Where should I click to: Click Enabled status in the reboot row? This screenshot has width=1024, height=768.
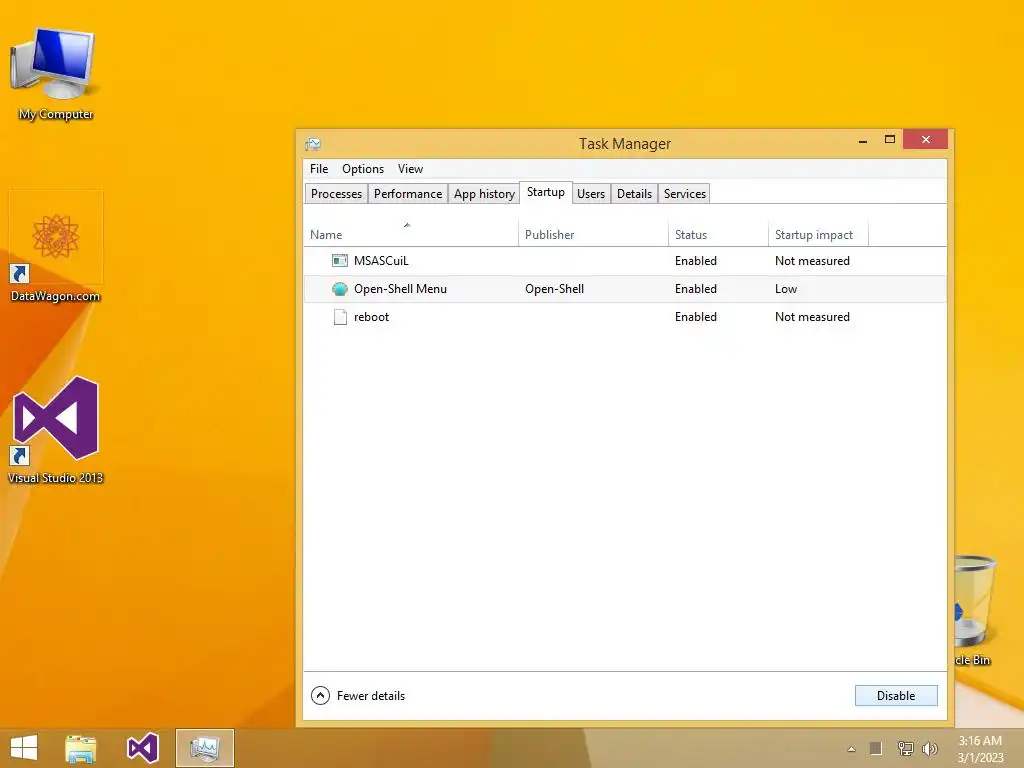click(696, 317)
